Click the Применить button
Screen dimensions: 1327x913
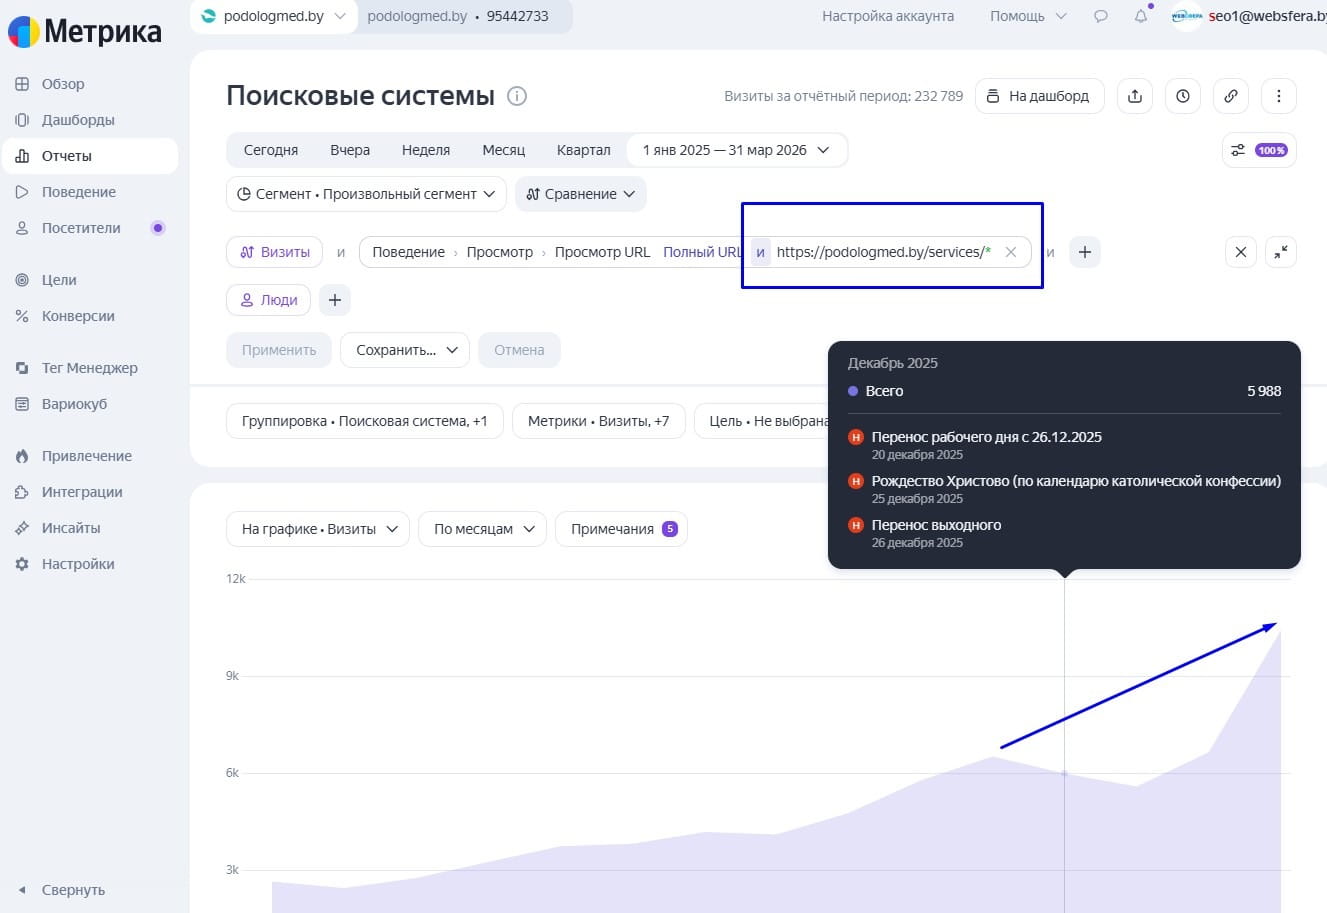(x=279, y=350)
